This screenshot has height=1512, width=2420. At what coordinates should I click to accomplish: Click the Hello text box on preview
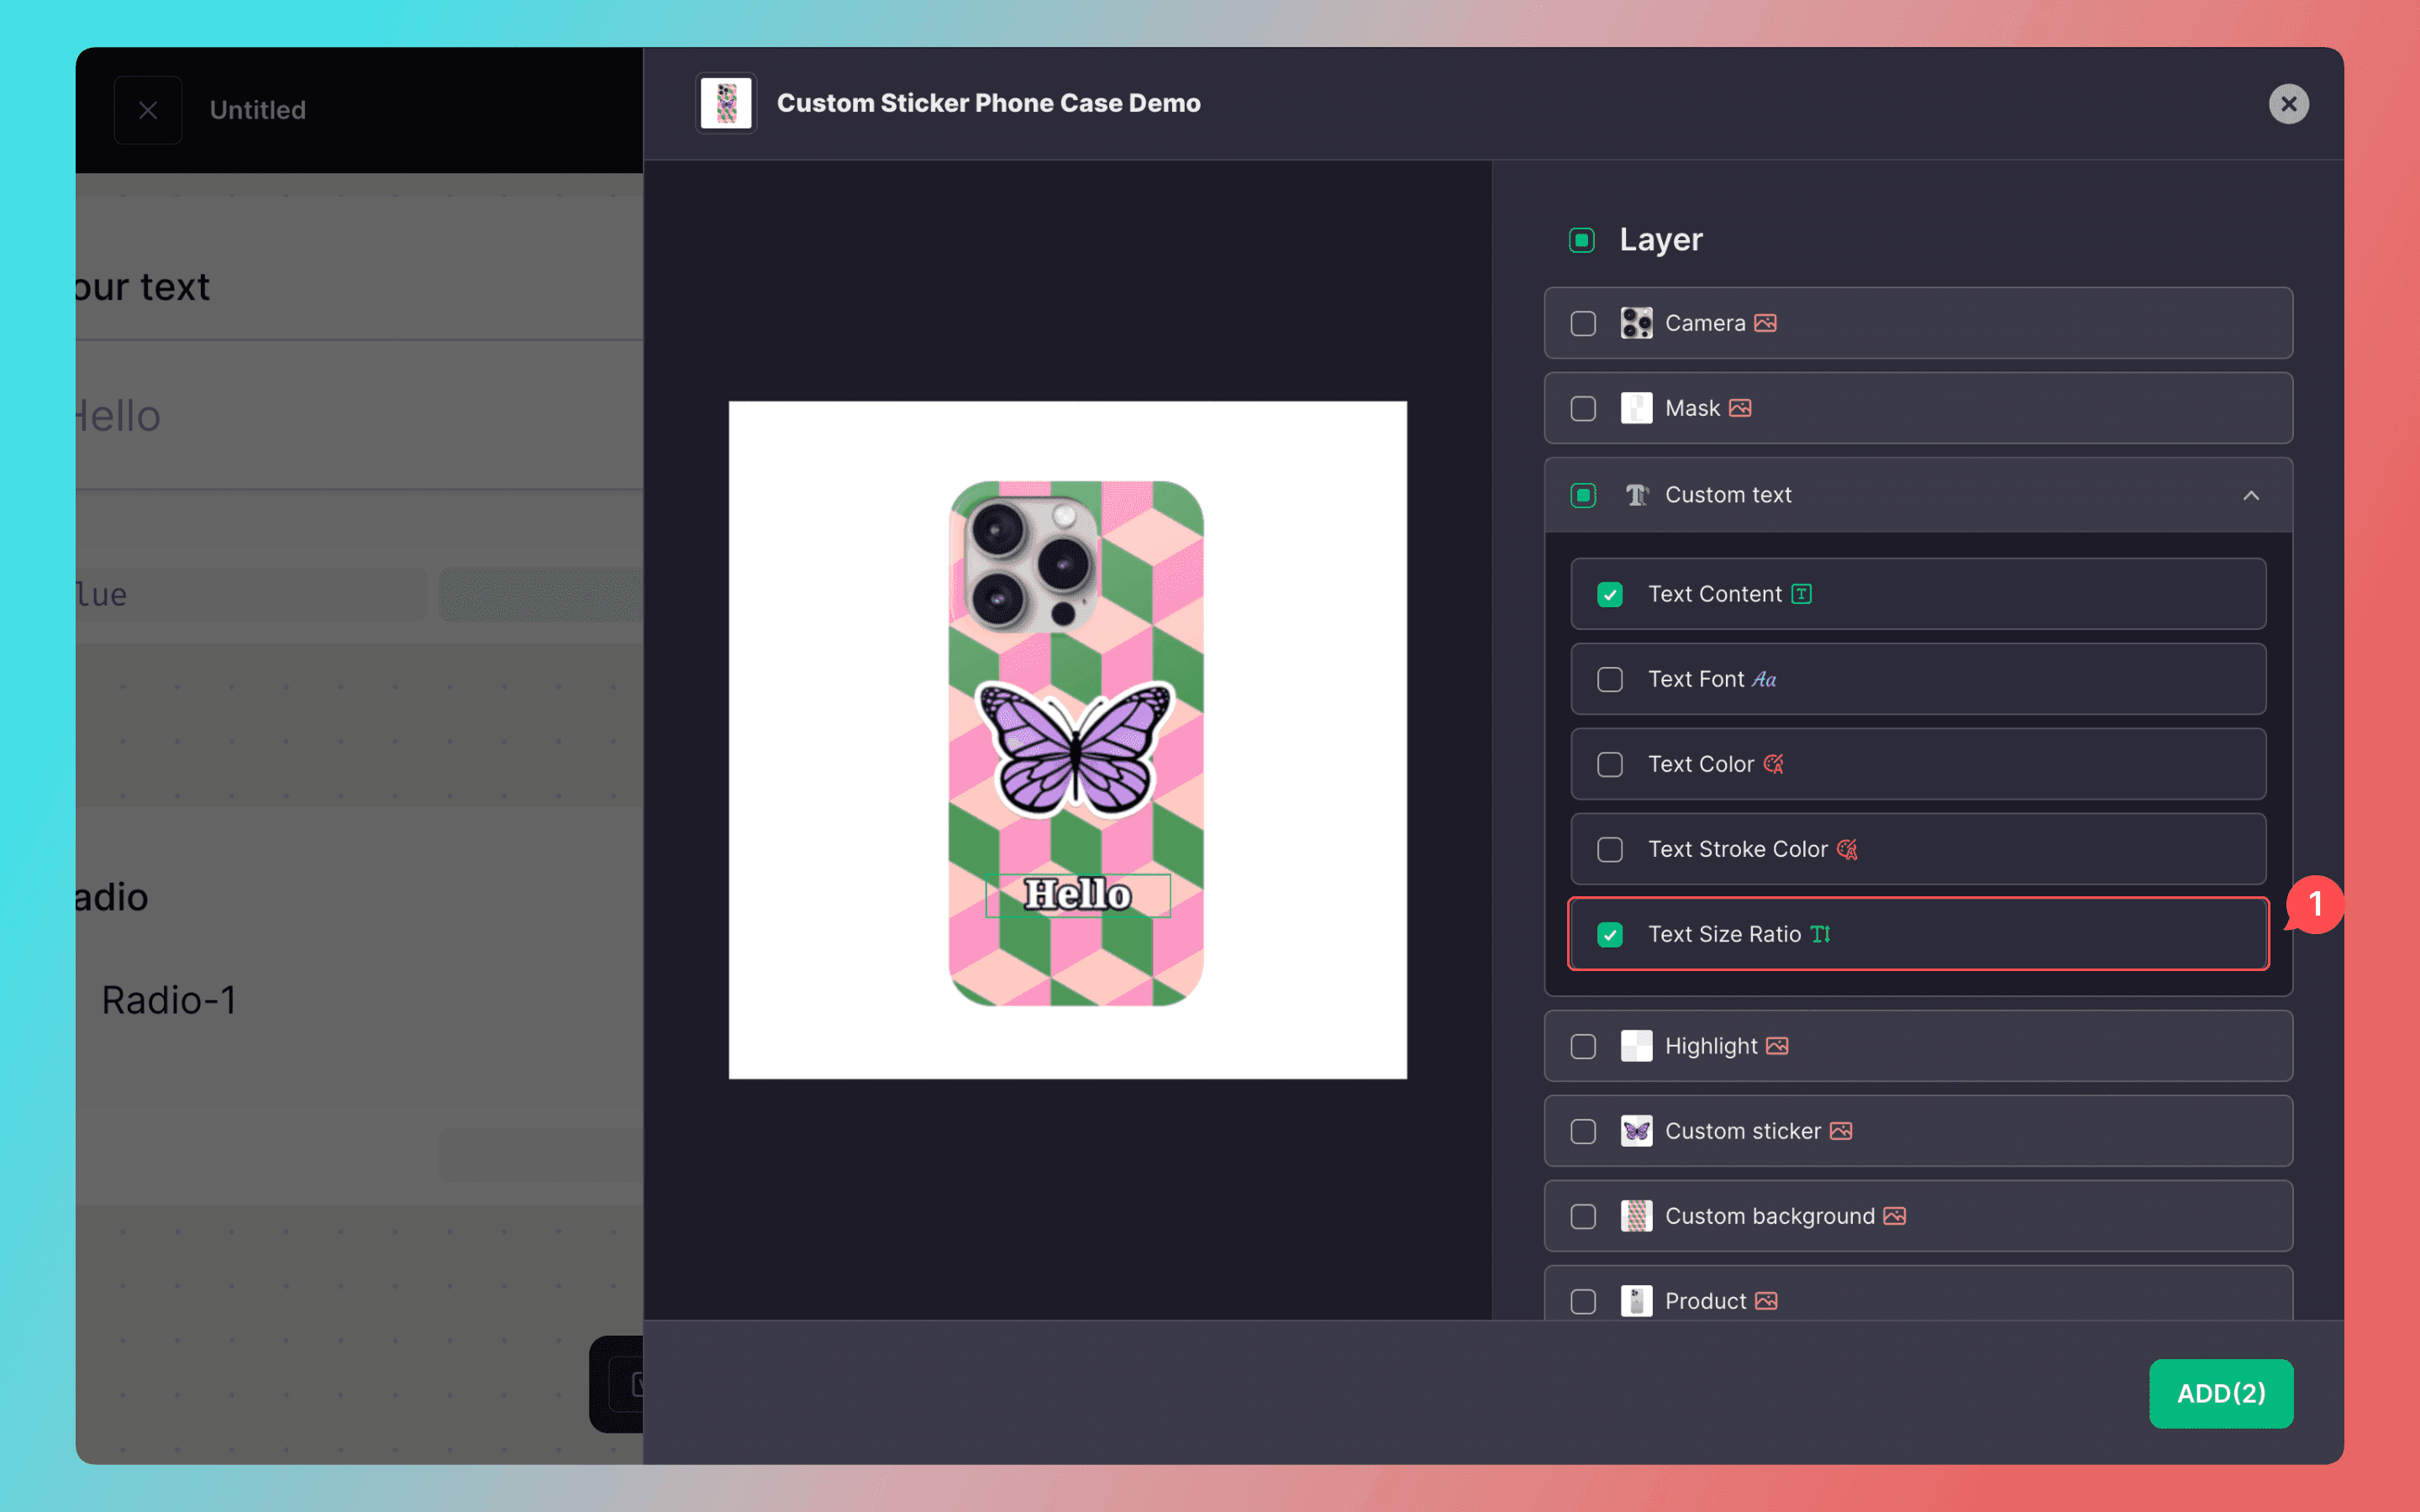coord(1078,895)
